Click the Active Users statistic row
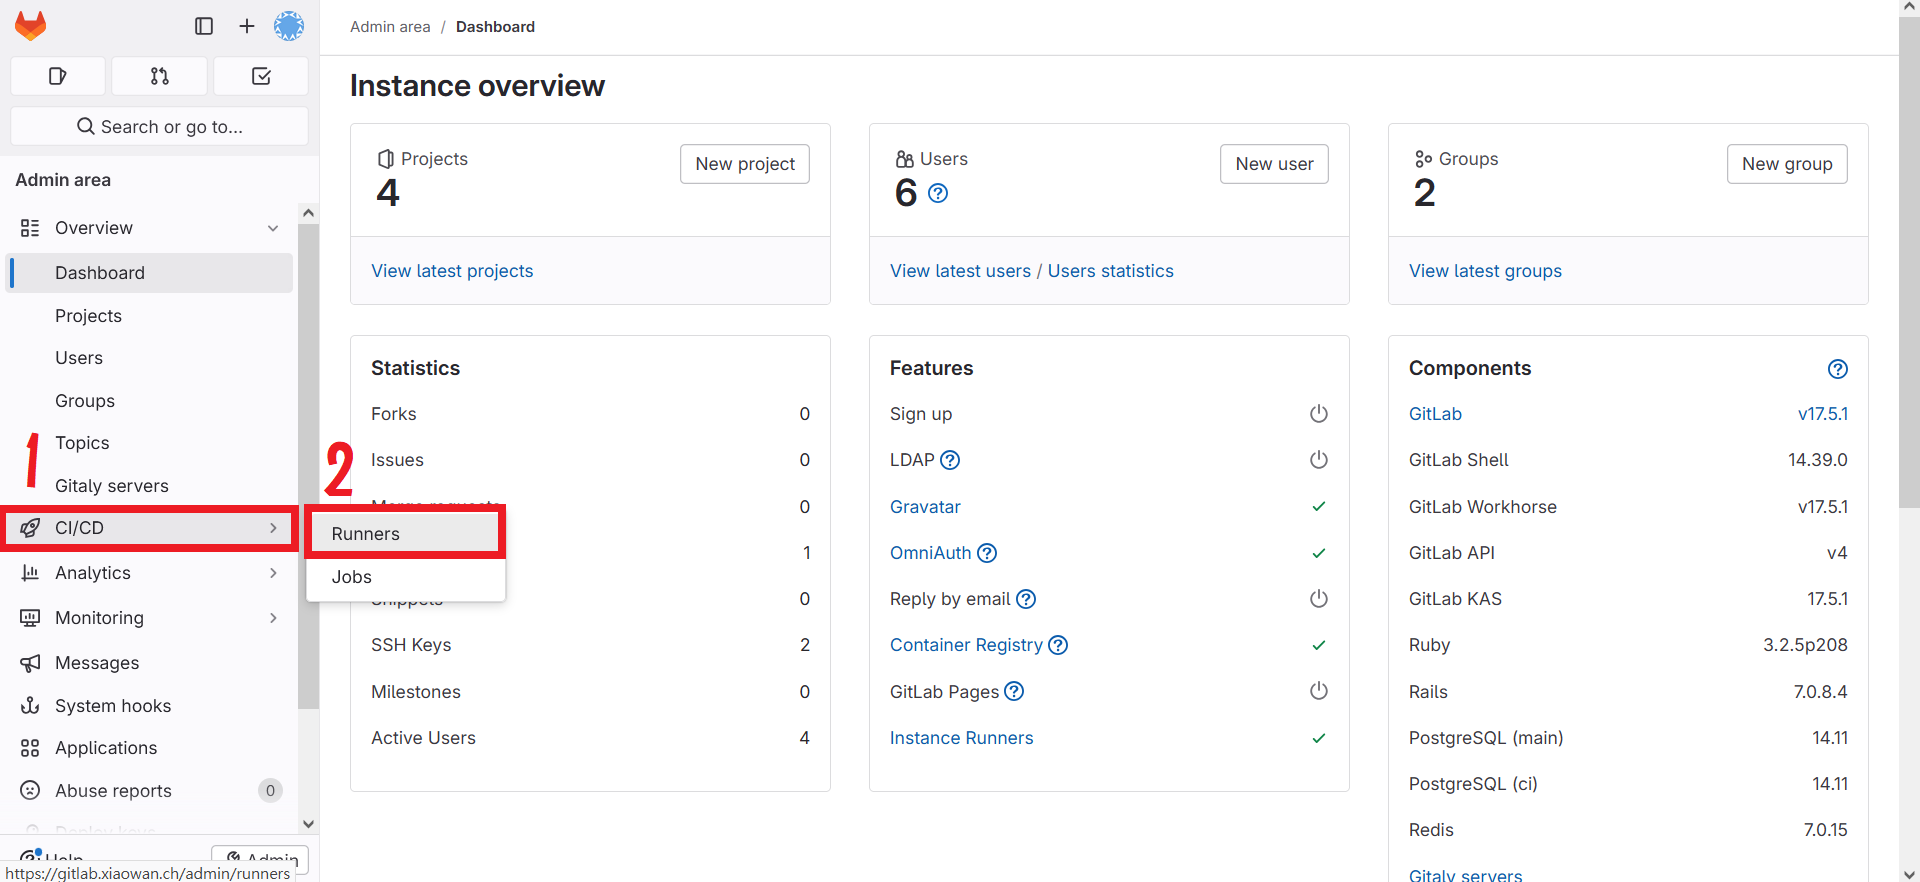1920x882 pixels. pos(590,738)
